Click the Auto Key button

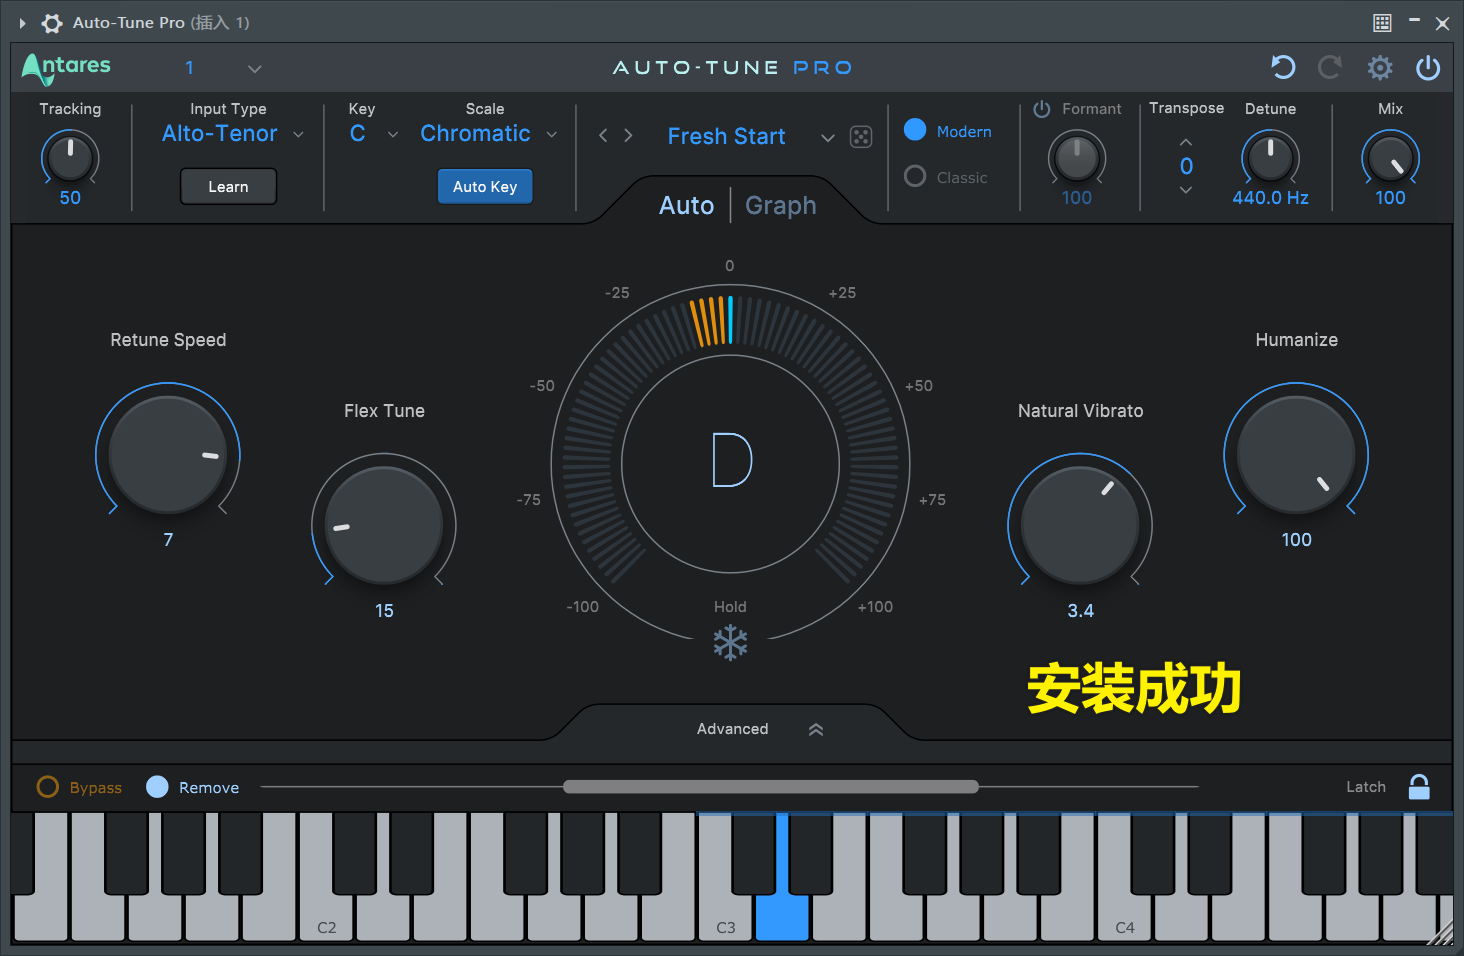click(485, 187)
